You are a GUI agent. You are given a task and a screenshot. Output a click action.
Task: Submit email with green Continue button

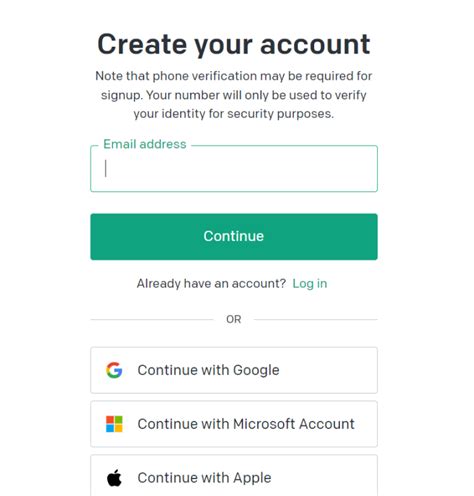click(234, 237)
